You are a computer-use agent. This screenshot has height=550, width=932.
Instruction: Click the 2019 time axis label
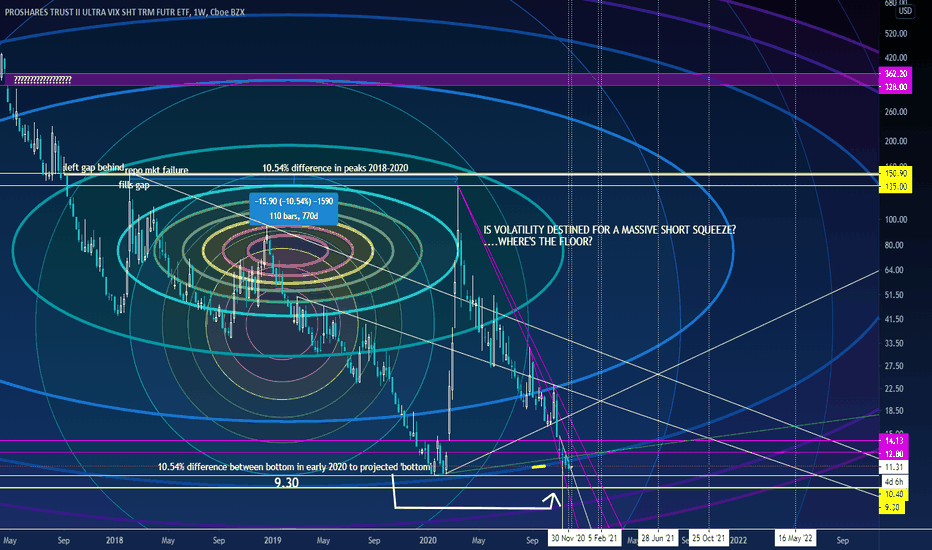(x=272, y=540)
